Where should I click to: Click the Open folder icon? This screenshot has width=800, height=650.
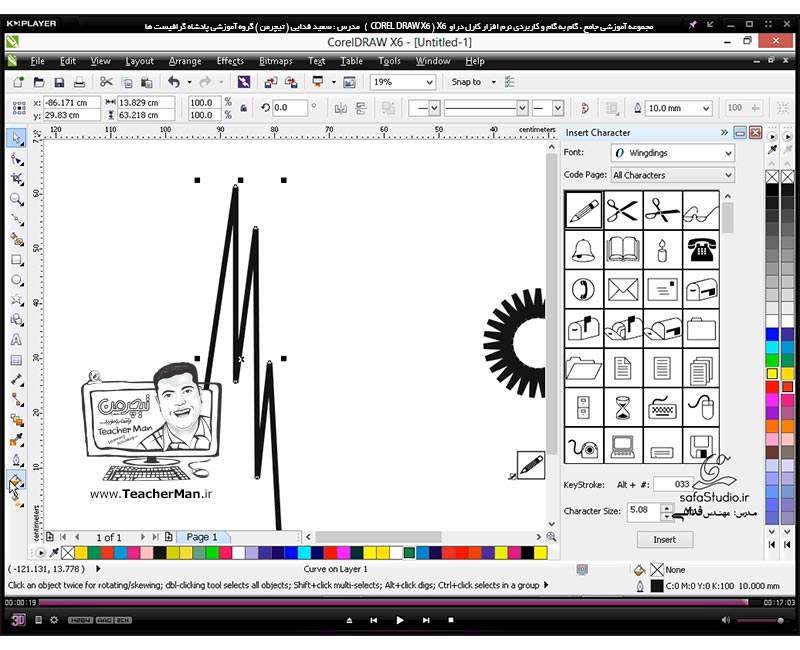39,82
